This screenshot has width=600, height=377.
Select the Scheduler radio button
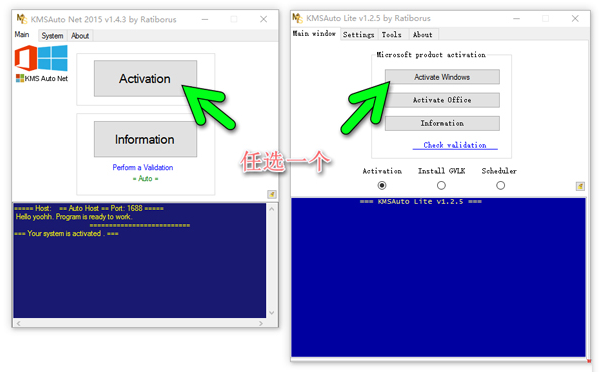[x=500, y=185]
